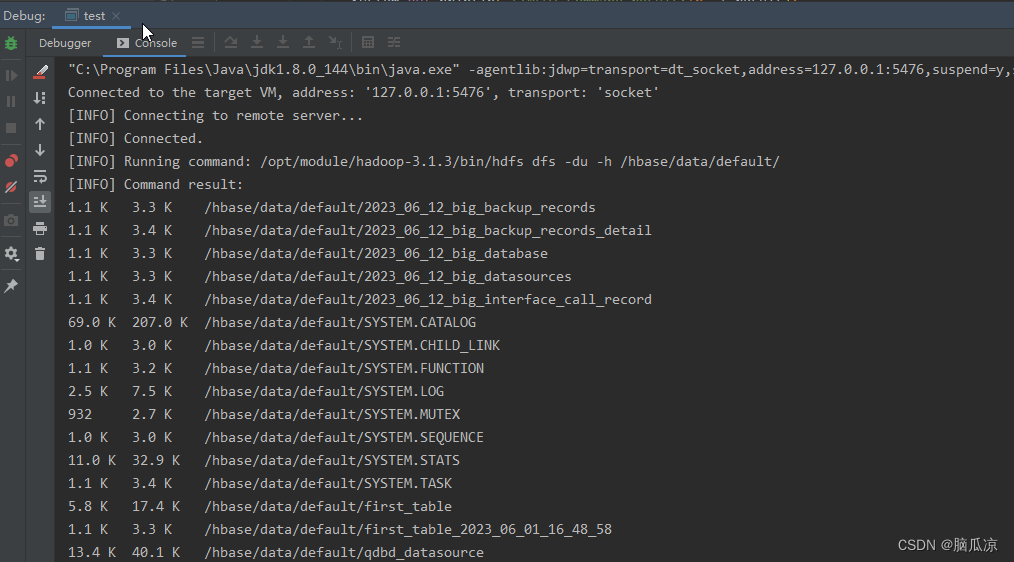Click the '[INFO] Running command' hdfs line
This screenshot has height=562, width=1014.
(424, 162)
